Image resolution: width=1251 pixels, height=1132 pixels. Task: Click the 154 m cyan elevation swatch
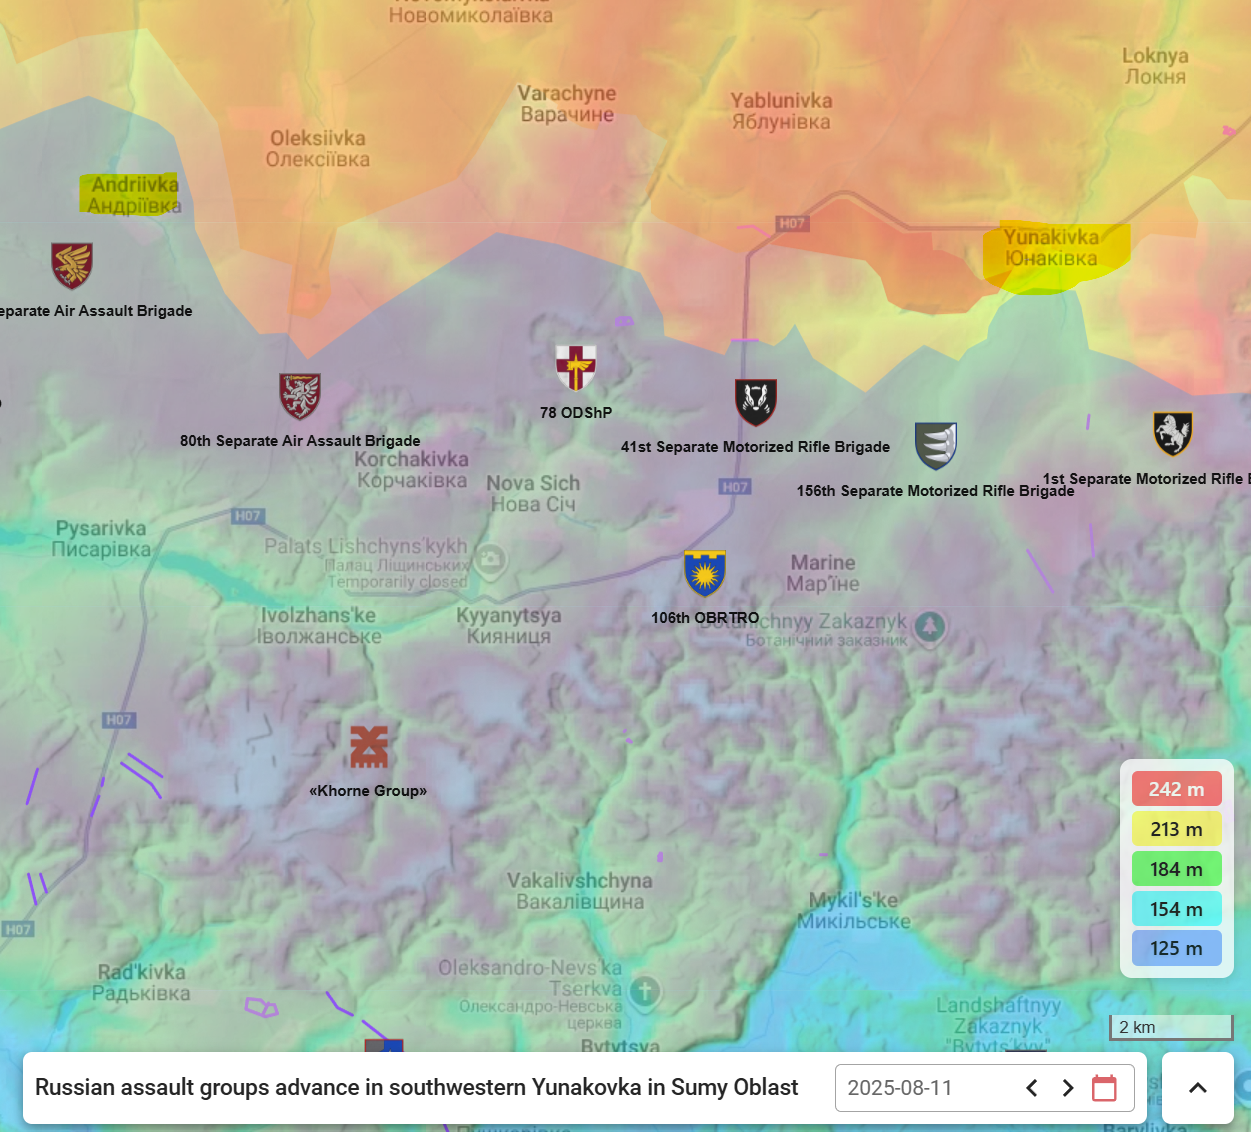click(1177, 909)
